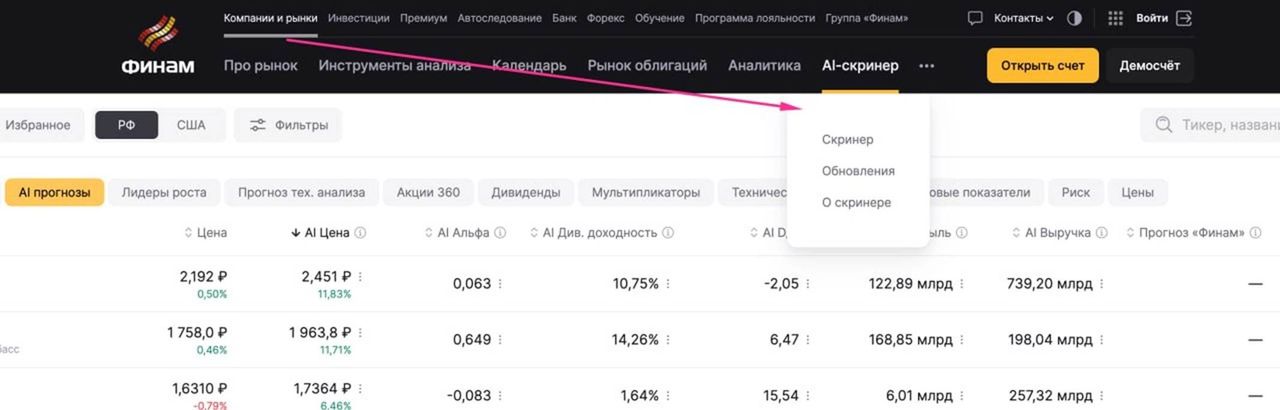The width and height of the screenshot is (1280, 410).
Task: Select the Цены tab
Action: tap(1137, 193)
